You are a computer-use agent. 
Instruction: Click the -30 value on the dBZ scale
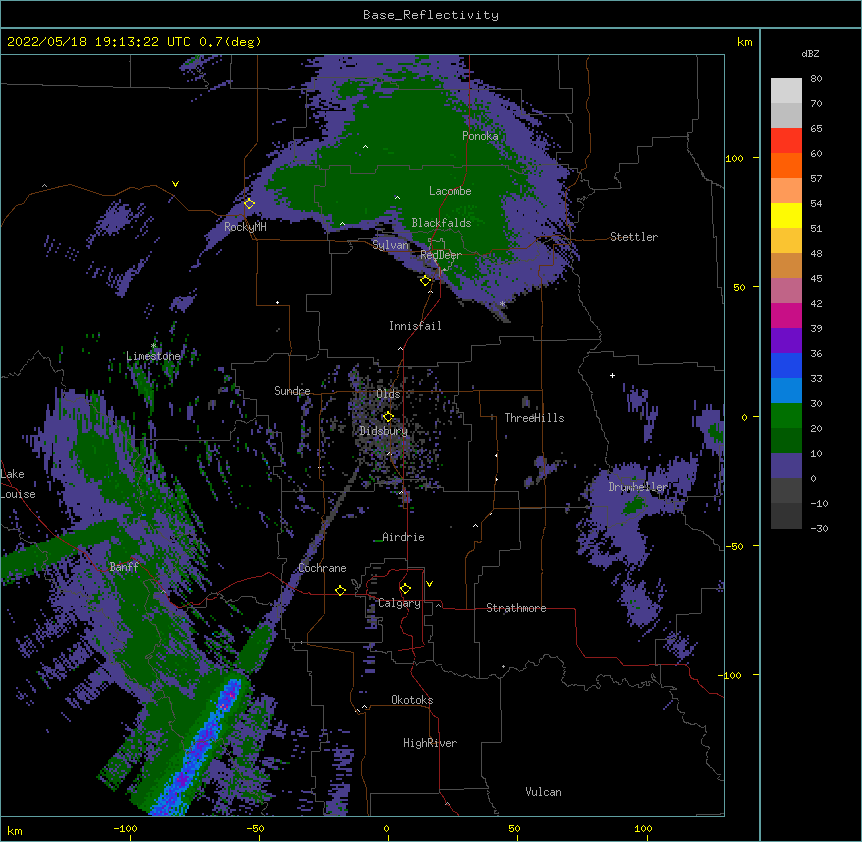coord(819,528)
